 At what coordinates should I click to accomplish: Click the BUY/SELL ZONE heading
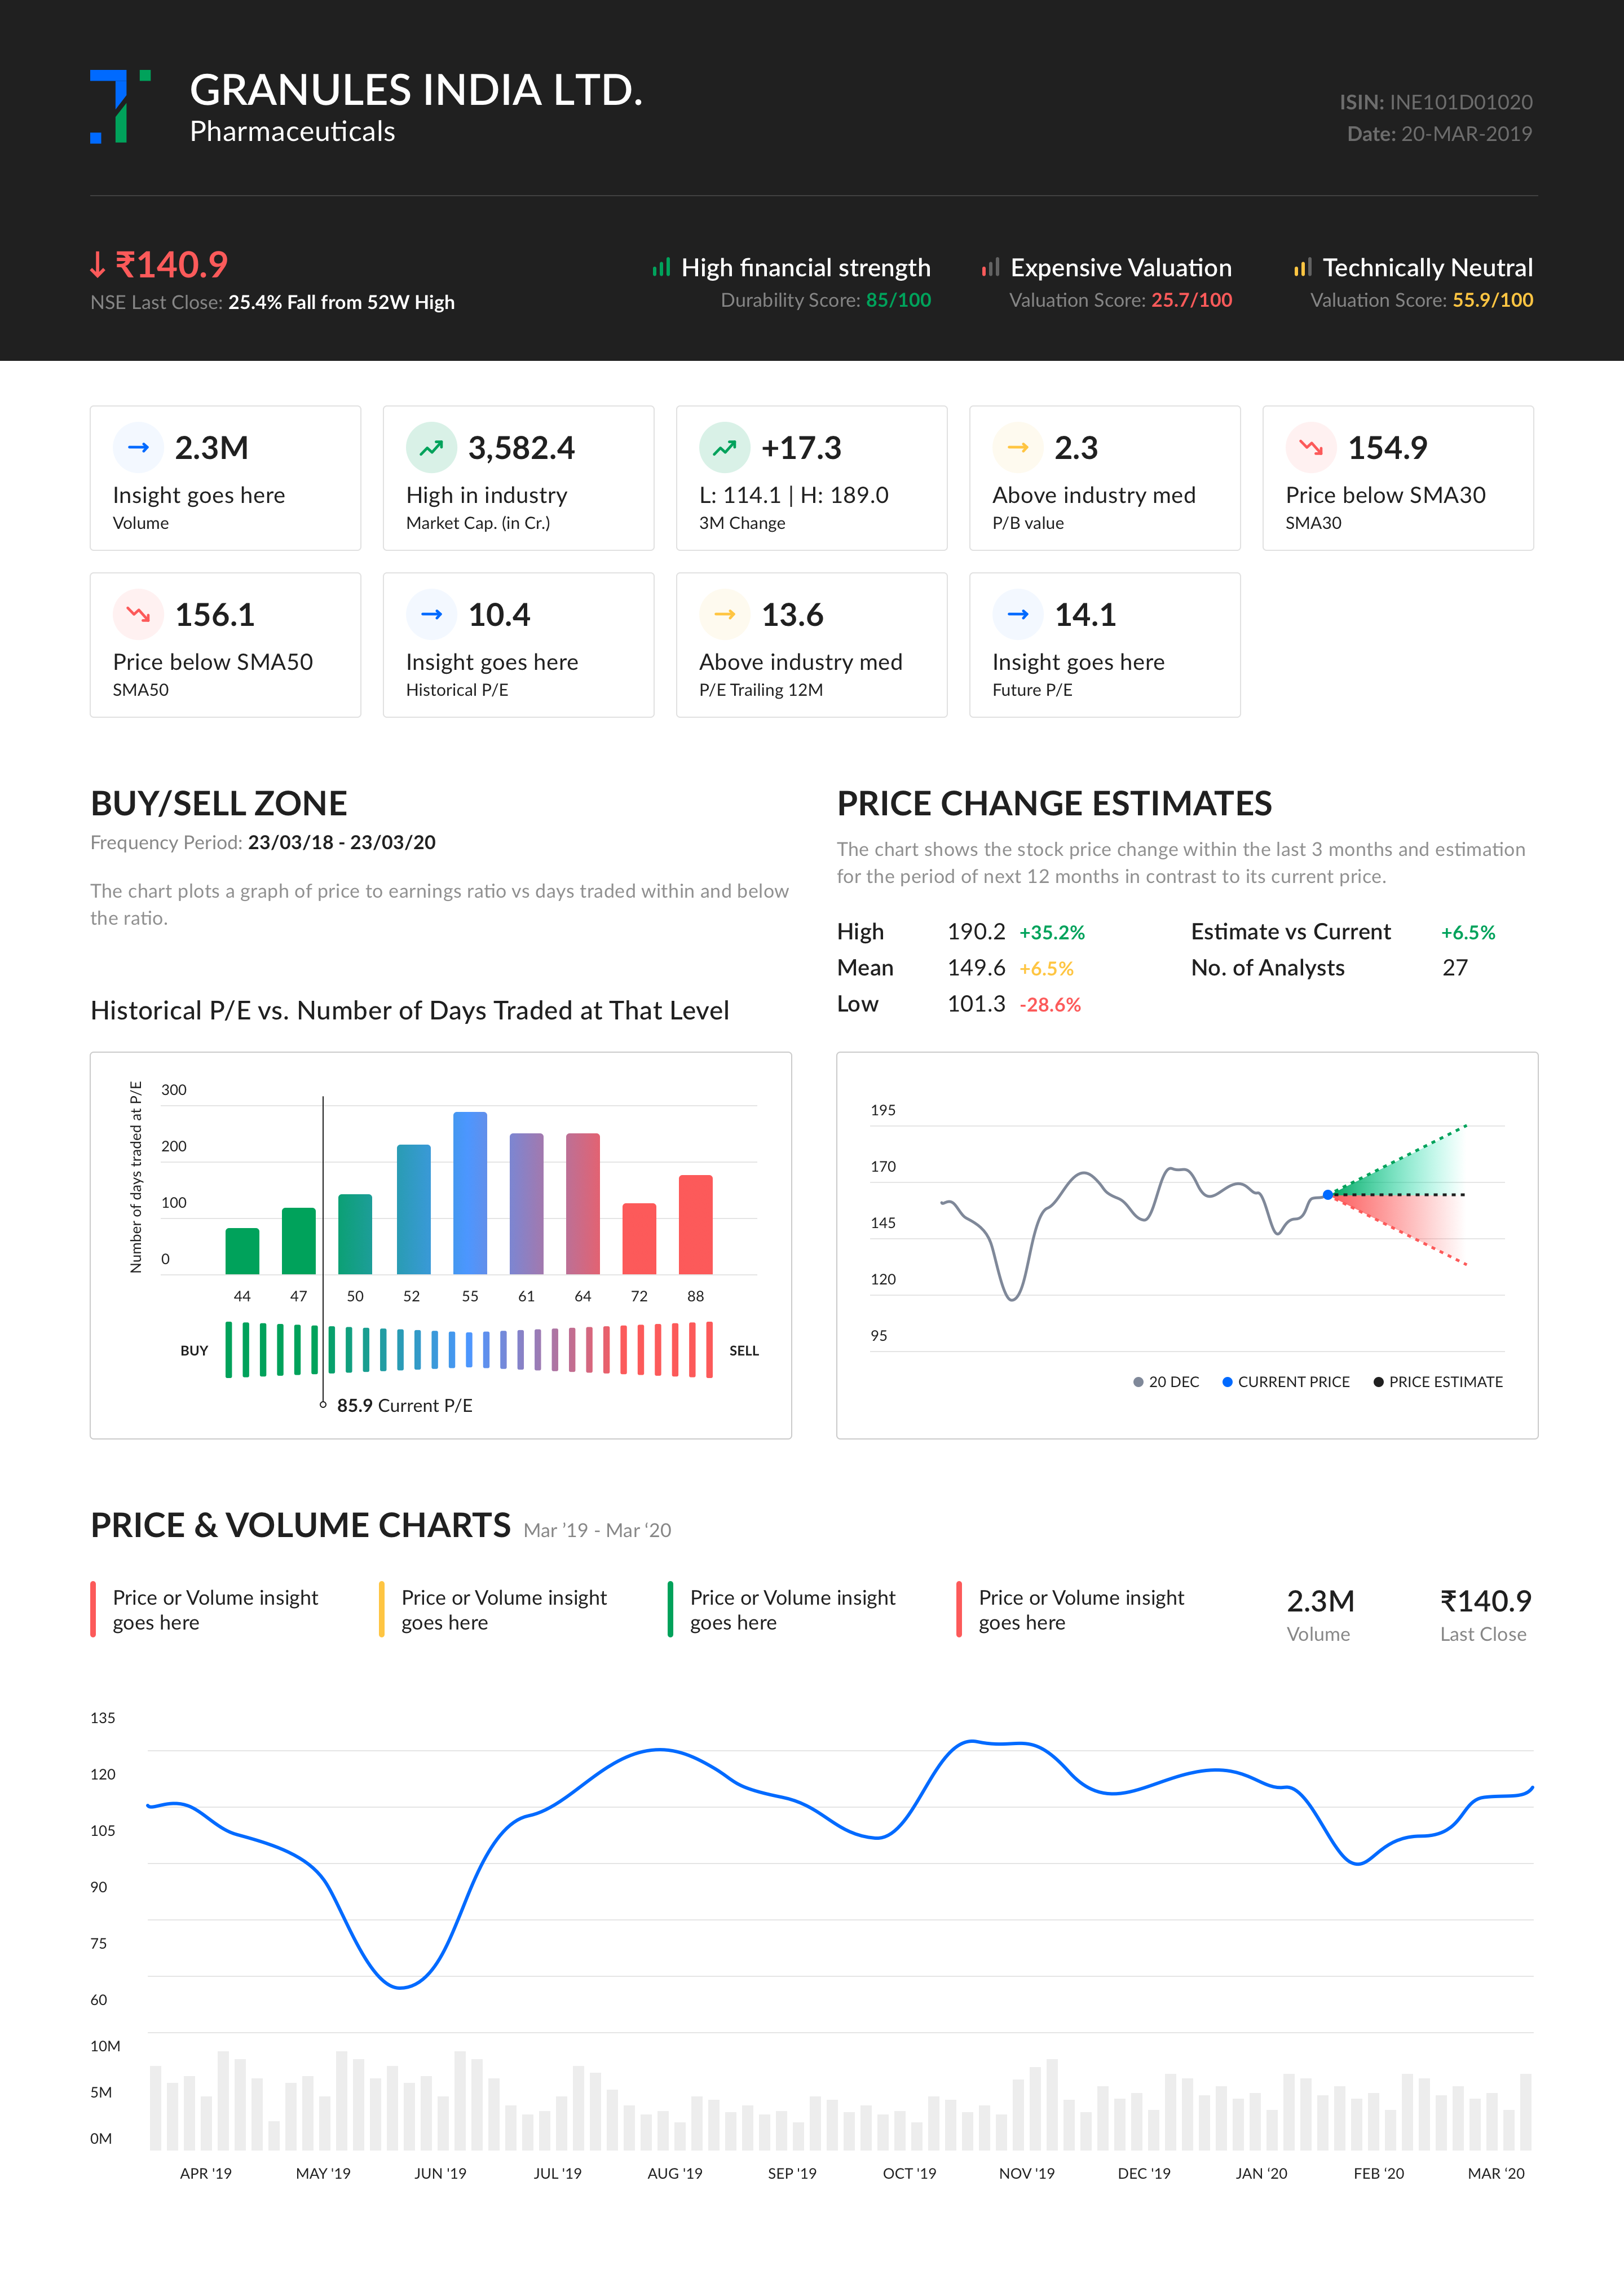click(219, 804)
